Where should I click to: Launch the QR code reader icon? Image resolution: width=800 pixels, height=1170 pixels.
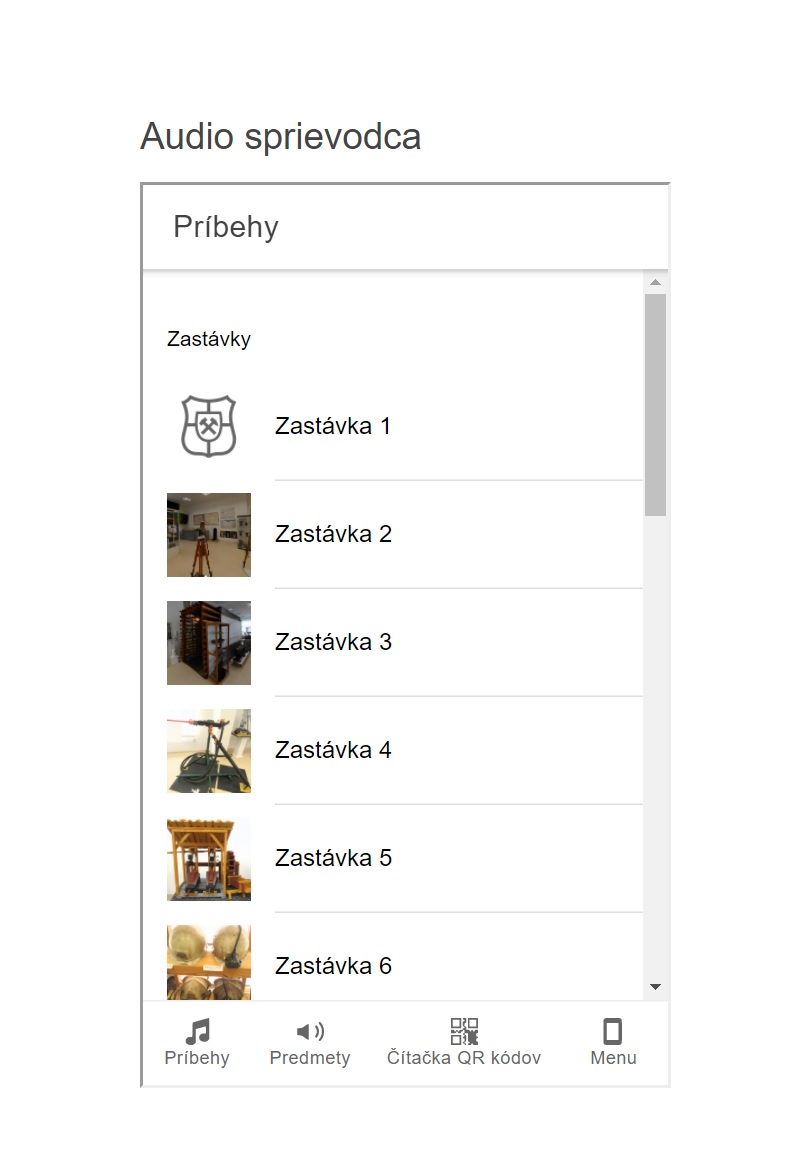[x=463, y=1031]
